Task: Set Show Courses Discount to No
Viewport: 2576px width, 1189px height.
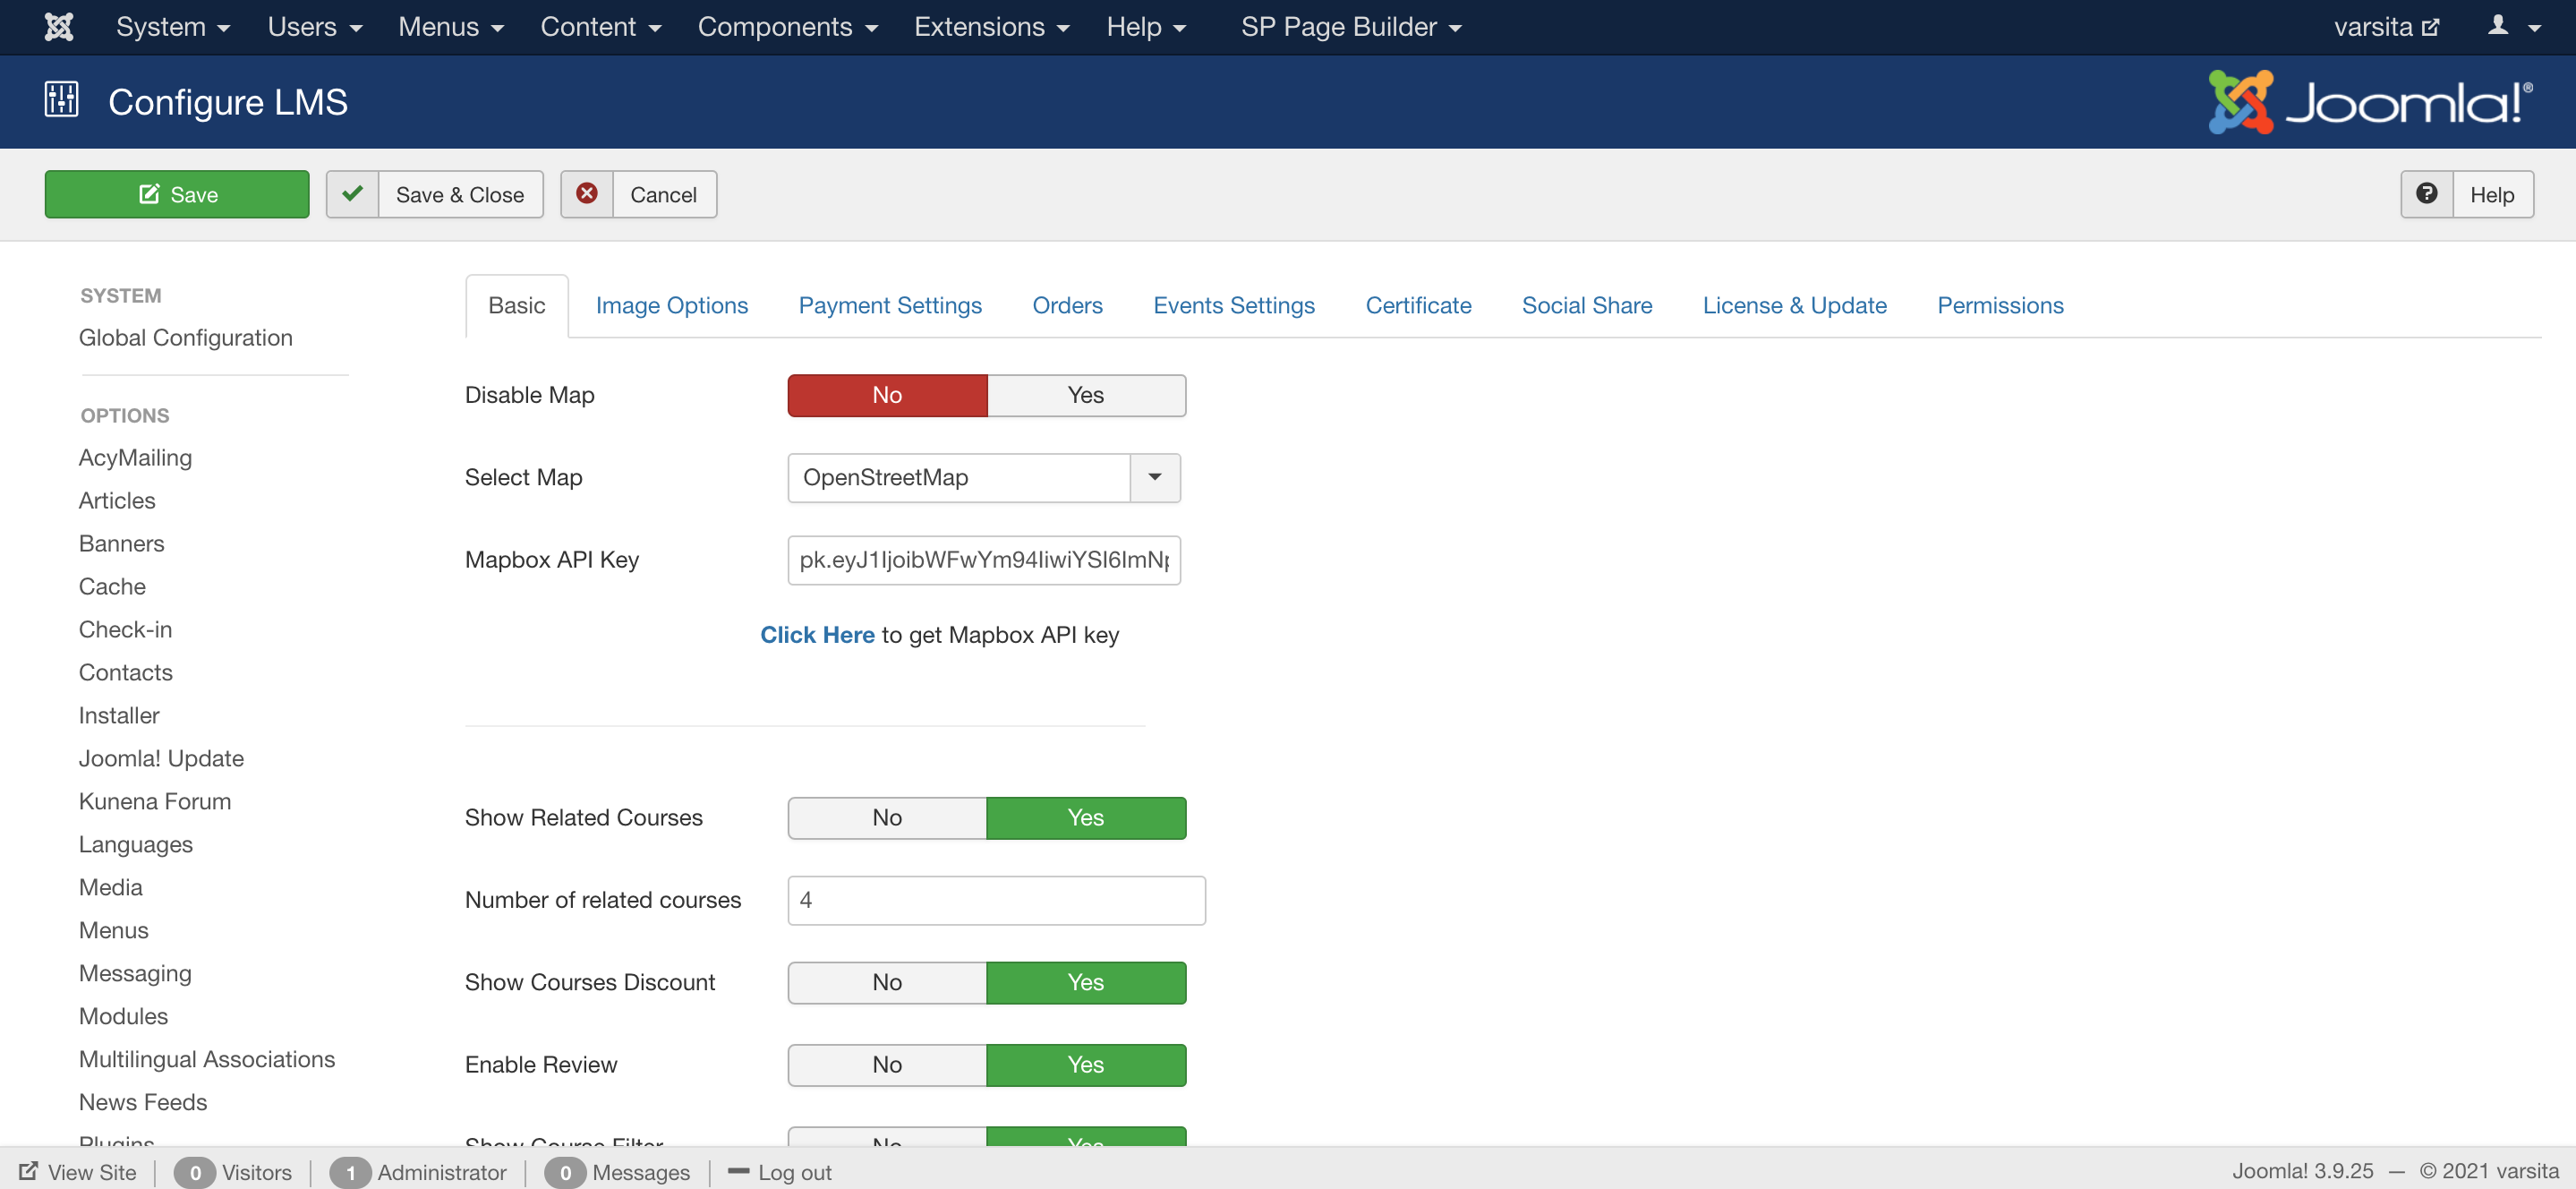Action: coord(886,982)
